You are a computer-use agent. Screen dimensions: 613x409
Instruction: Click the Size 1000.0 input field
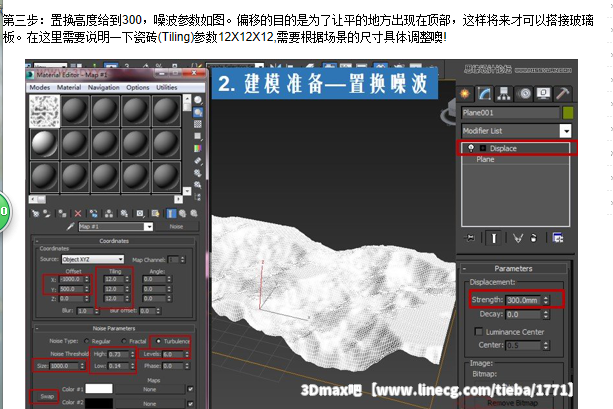64,366
